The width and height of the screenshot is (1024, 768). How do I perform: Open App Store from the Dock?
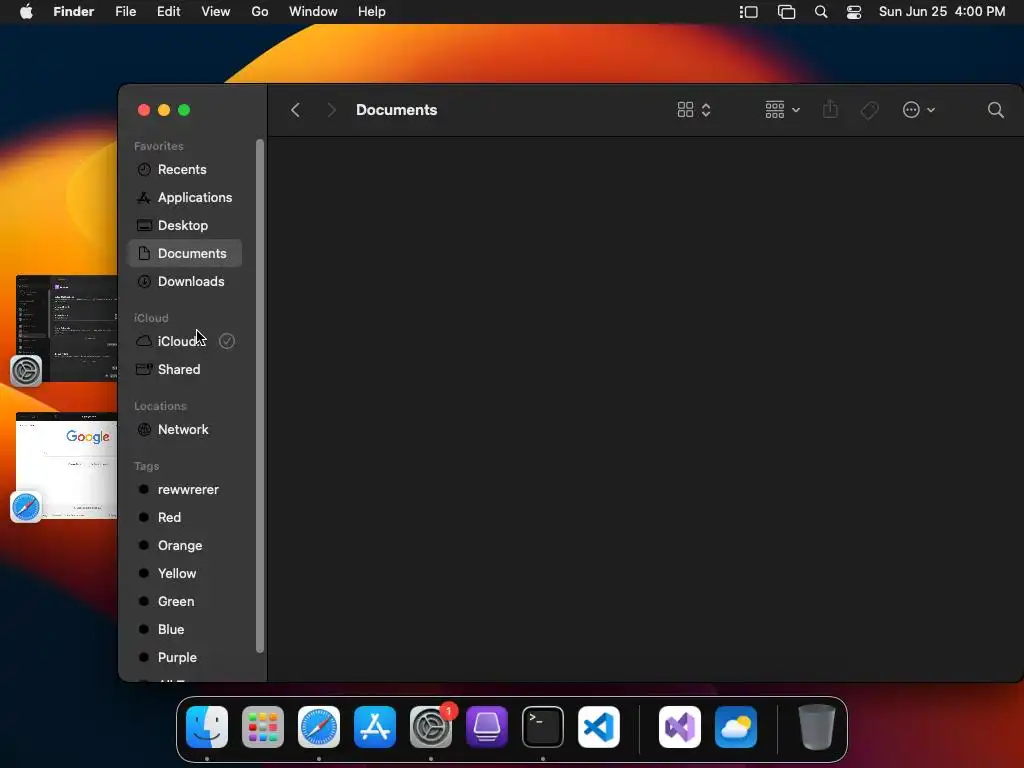[x=375, y=727]
